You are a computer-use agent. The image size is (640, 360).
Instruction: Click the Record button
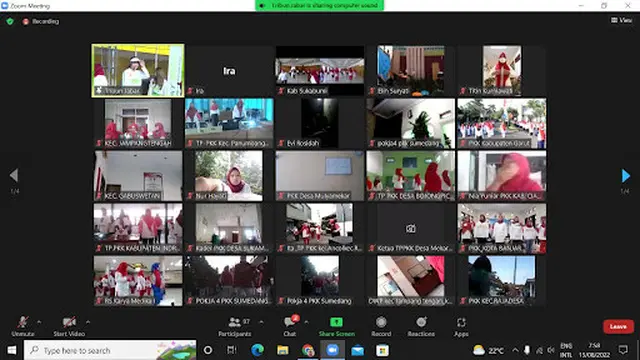[381, 327]
